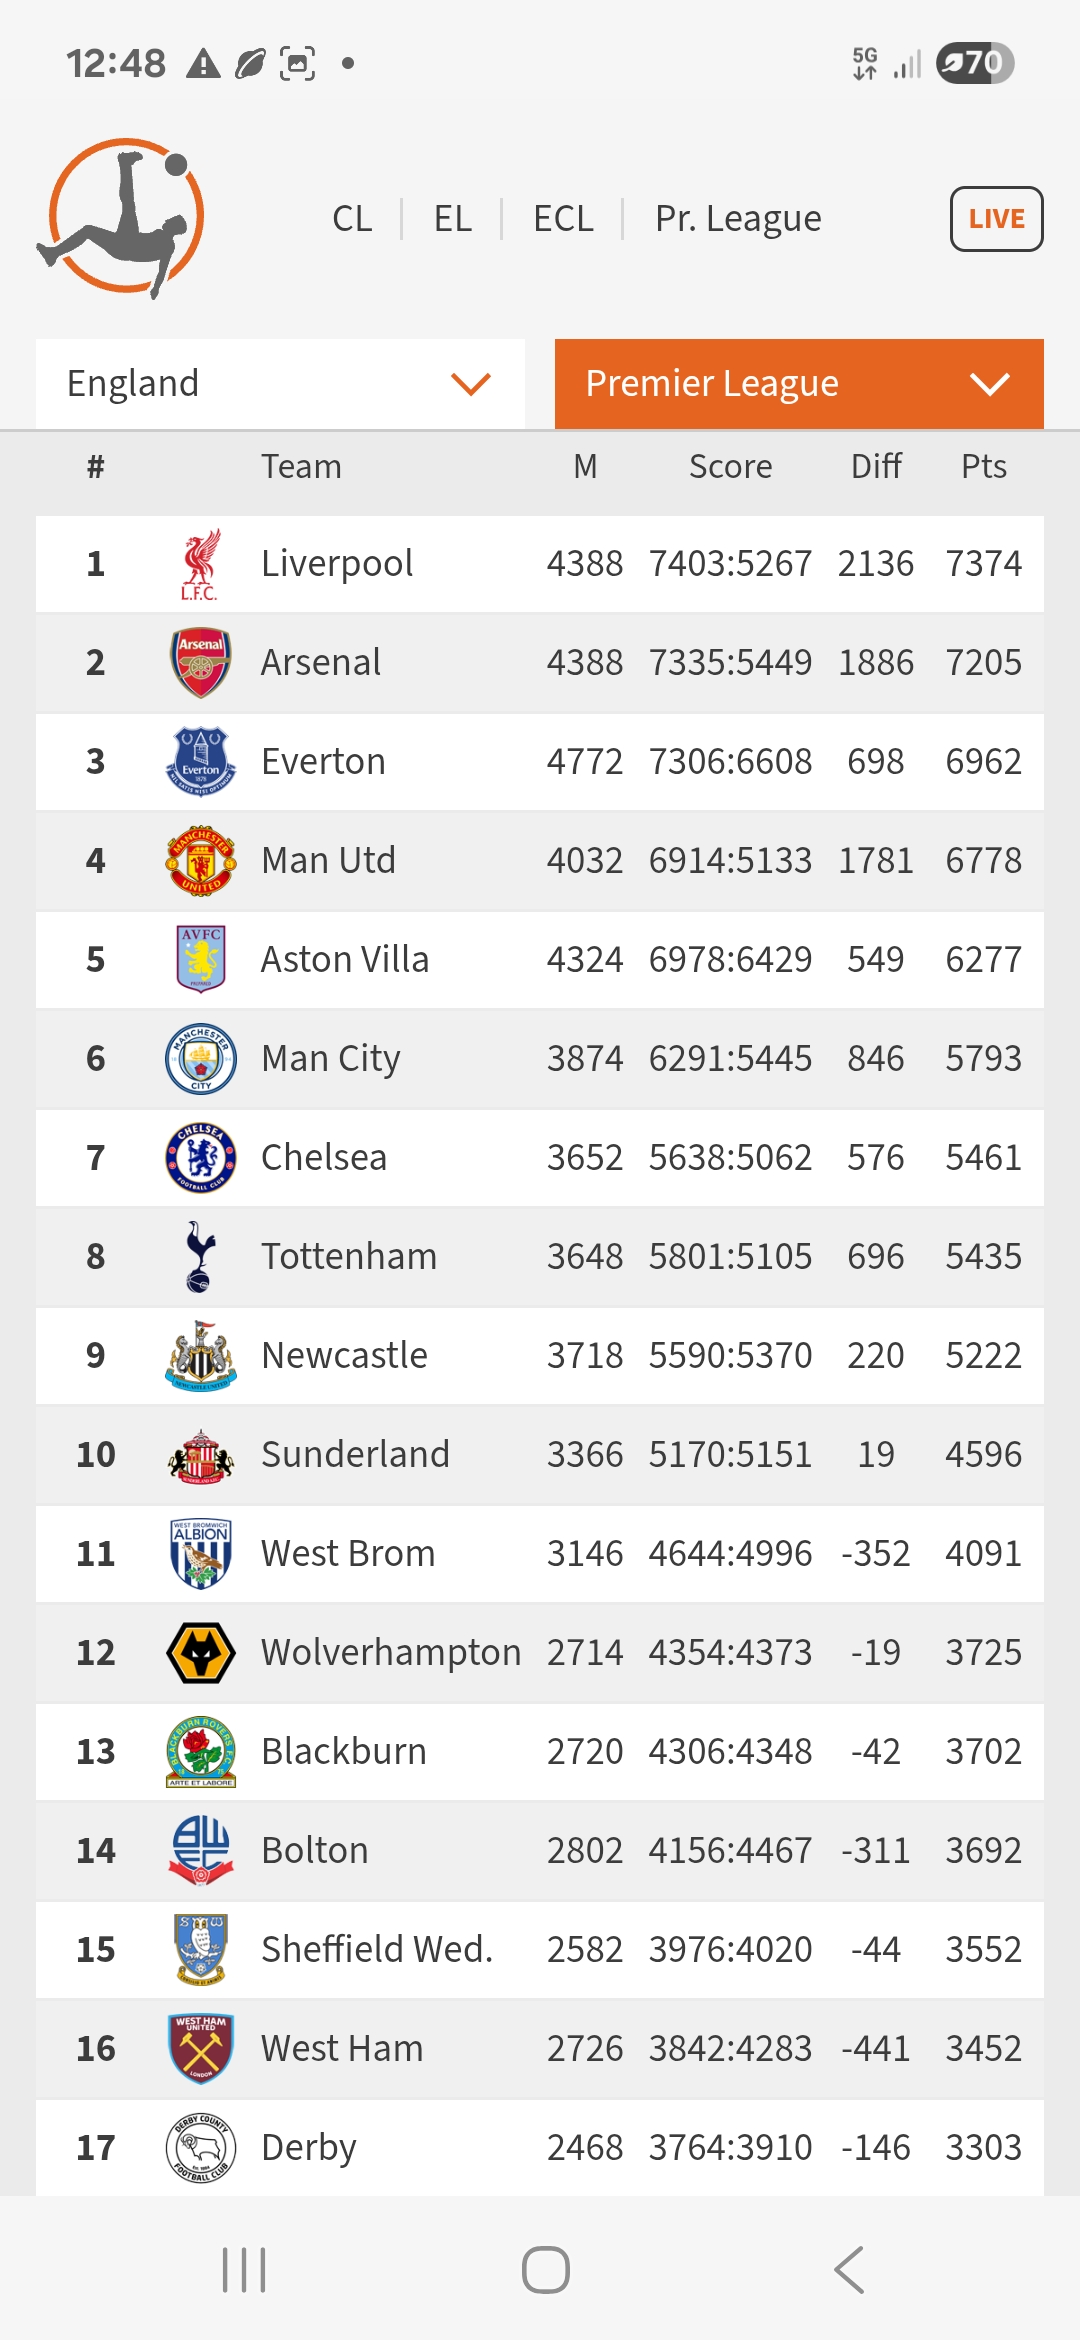This screenshot has width=1080, height=2340.
Task: Select the ECL tab
Action: click(563, 218)
